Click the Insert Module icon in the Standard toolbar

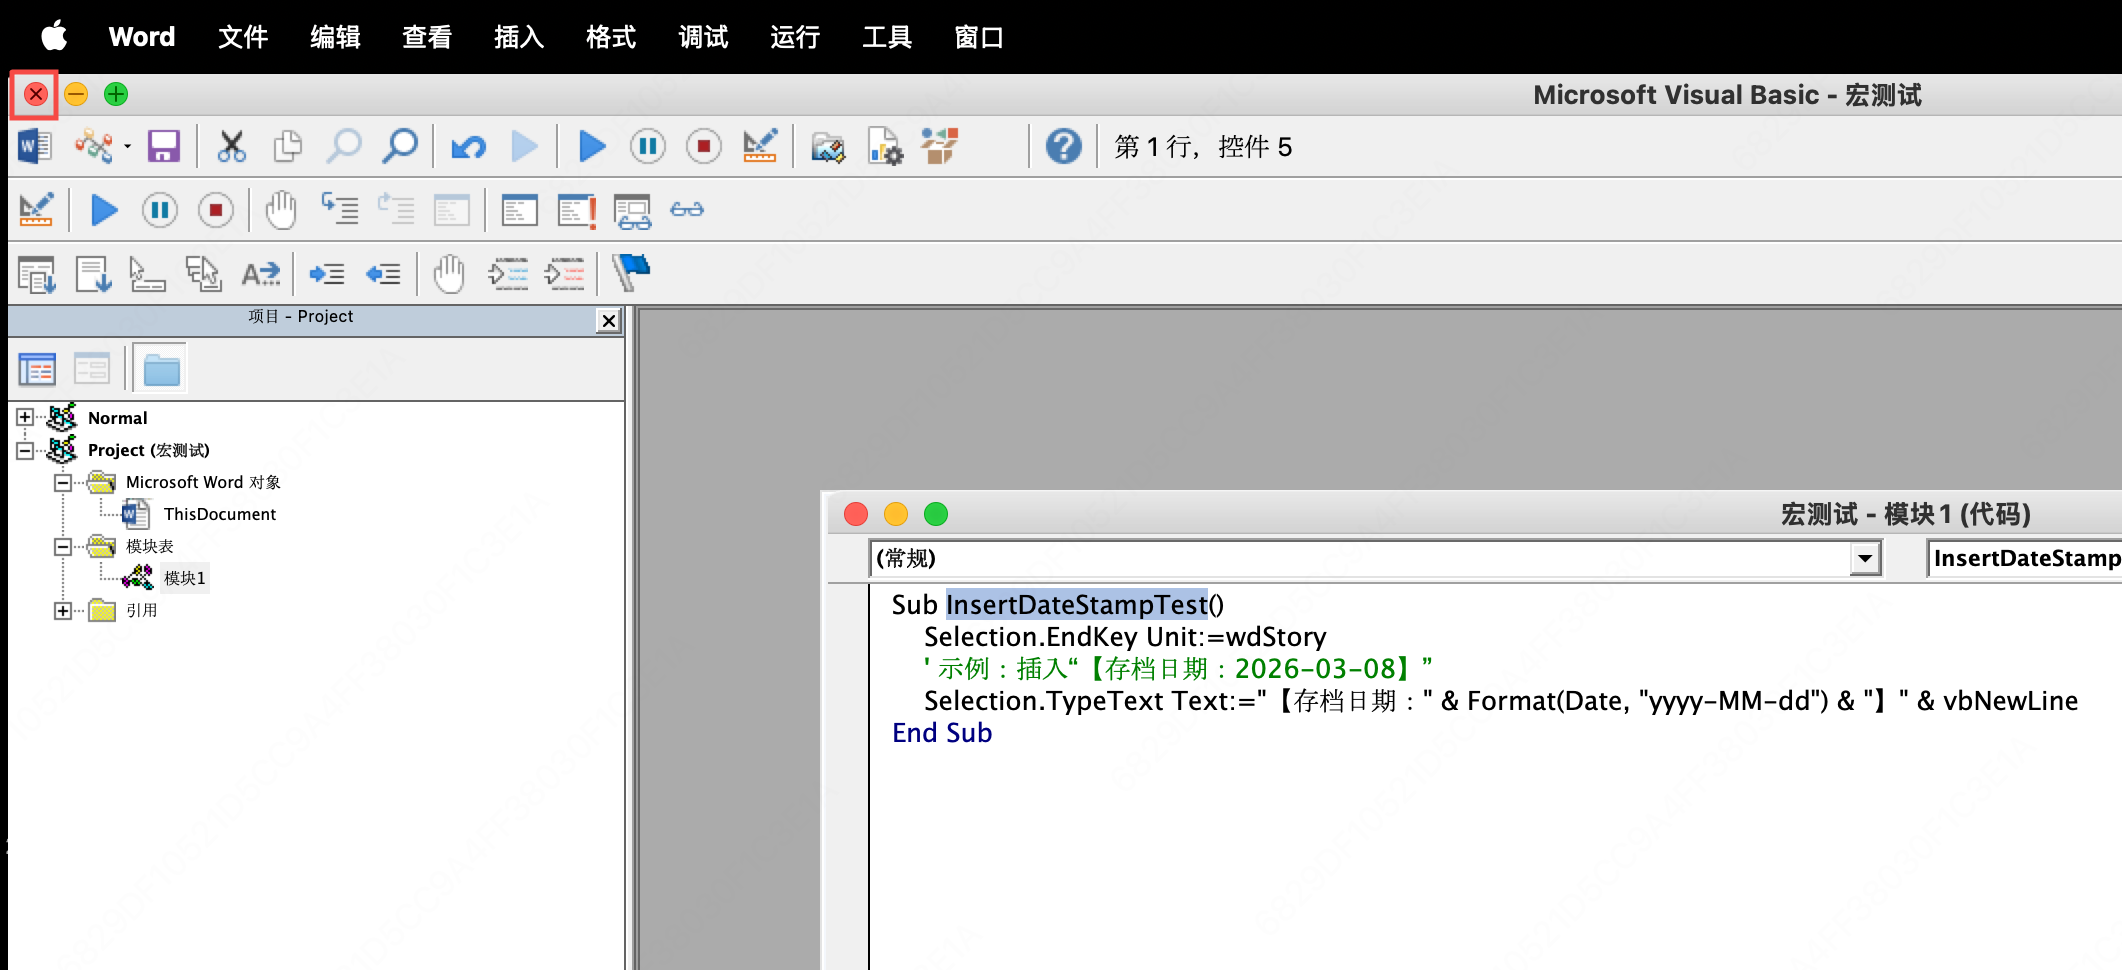[93, 147]
